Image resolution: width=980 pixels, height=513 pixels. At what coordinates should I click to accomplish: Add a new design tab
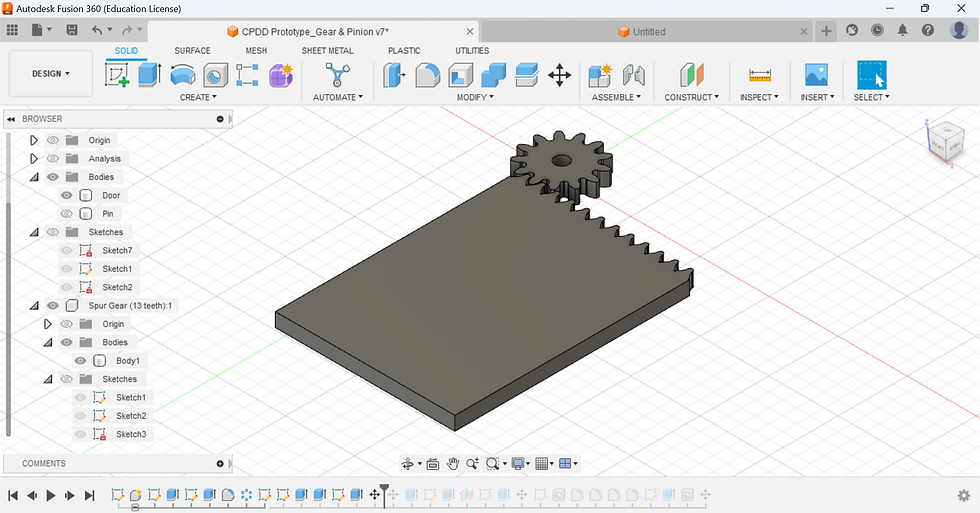[826, 31]
